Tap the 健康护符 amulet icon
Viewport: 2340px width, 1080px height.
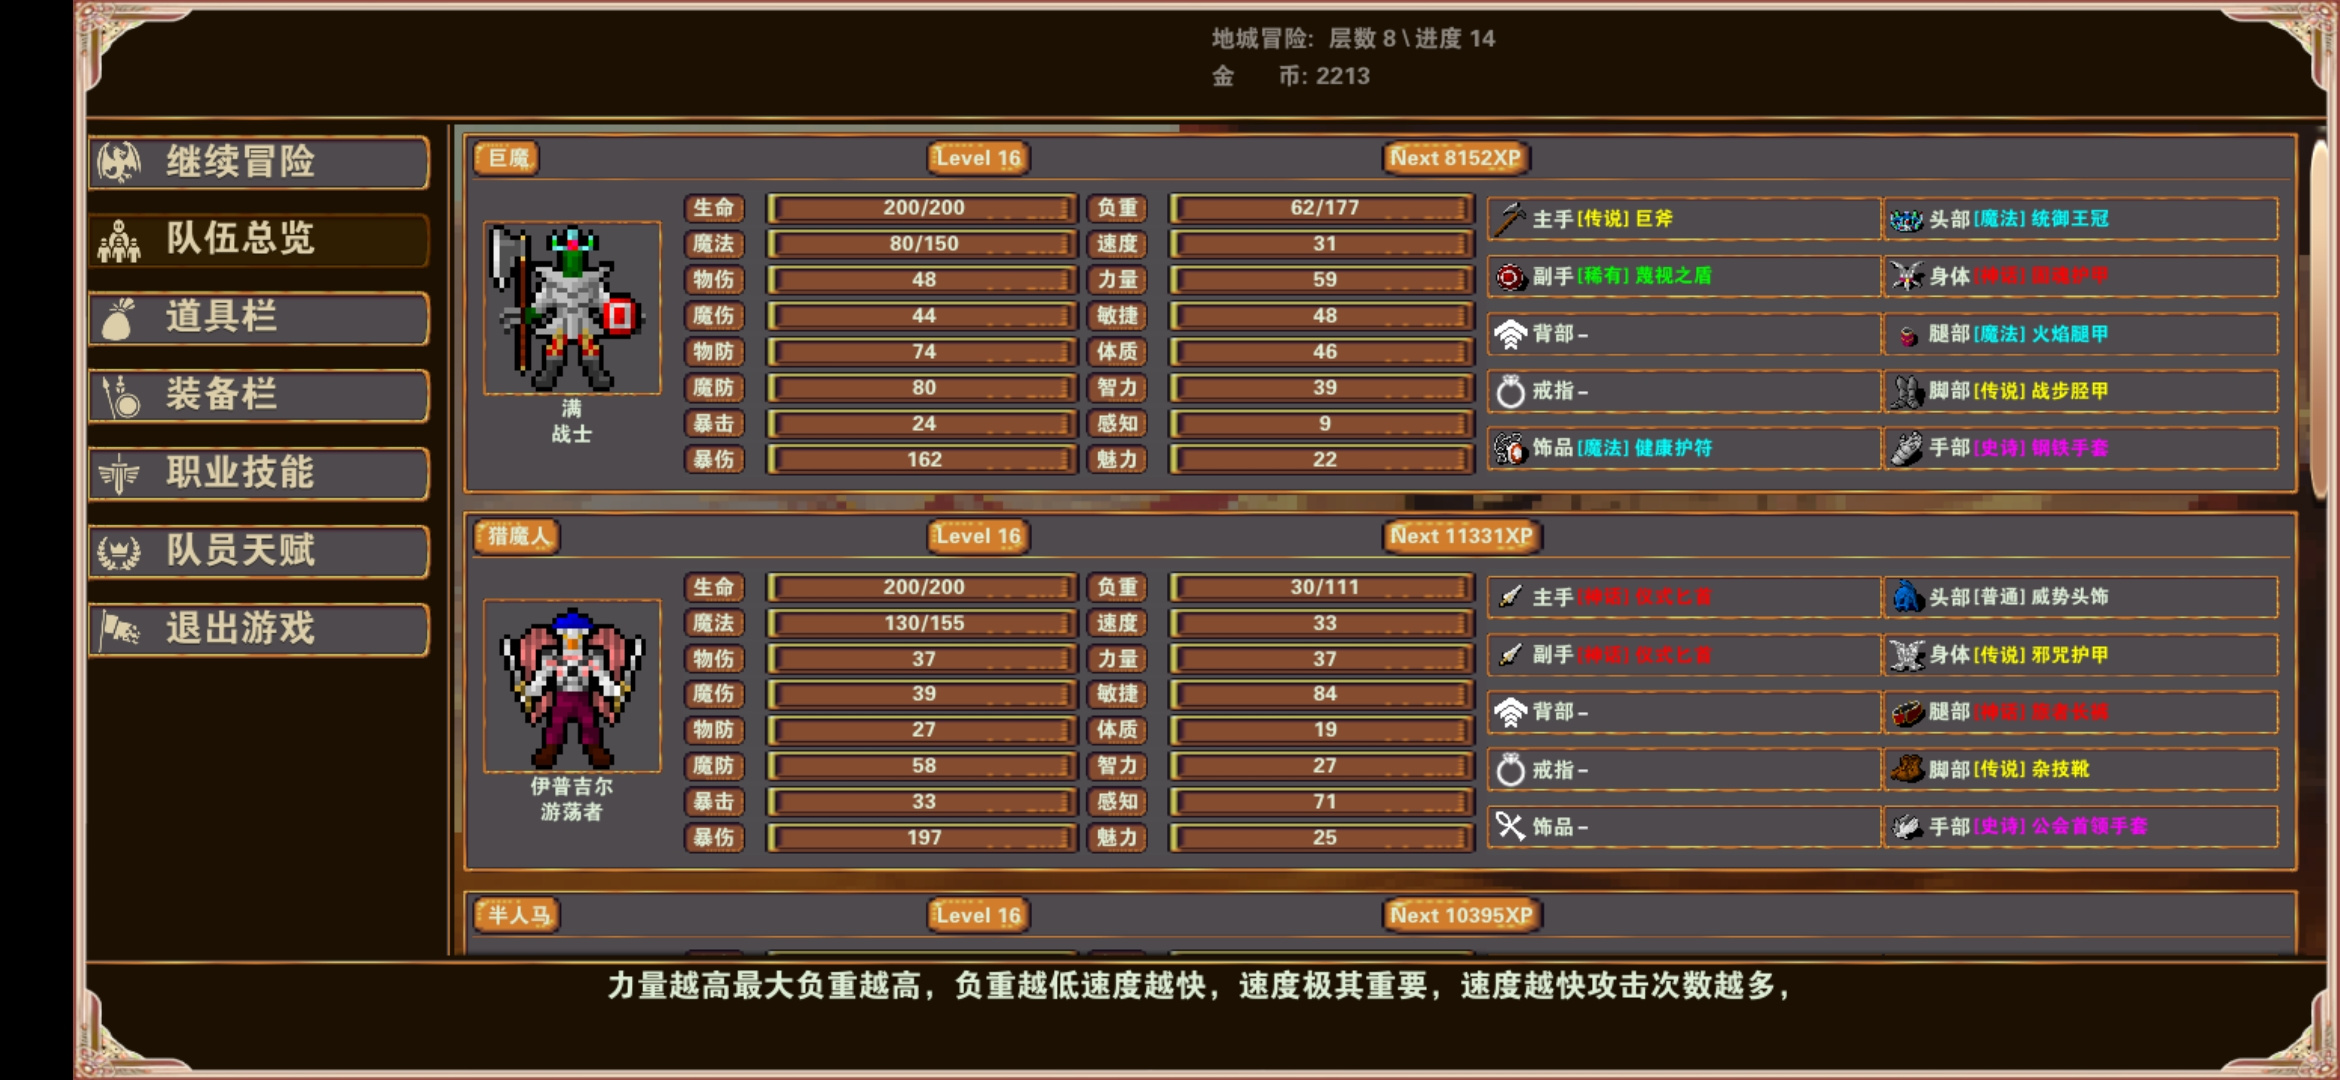[x=1510, y=448]
